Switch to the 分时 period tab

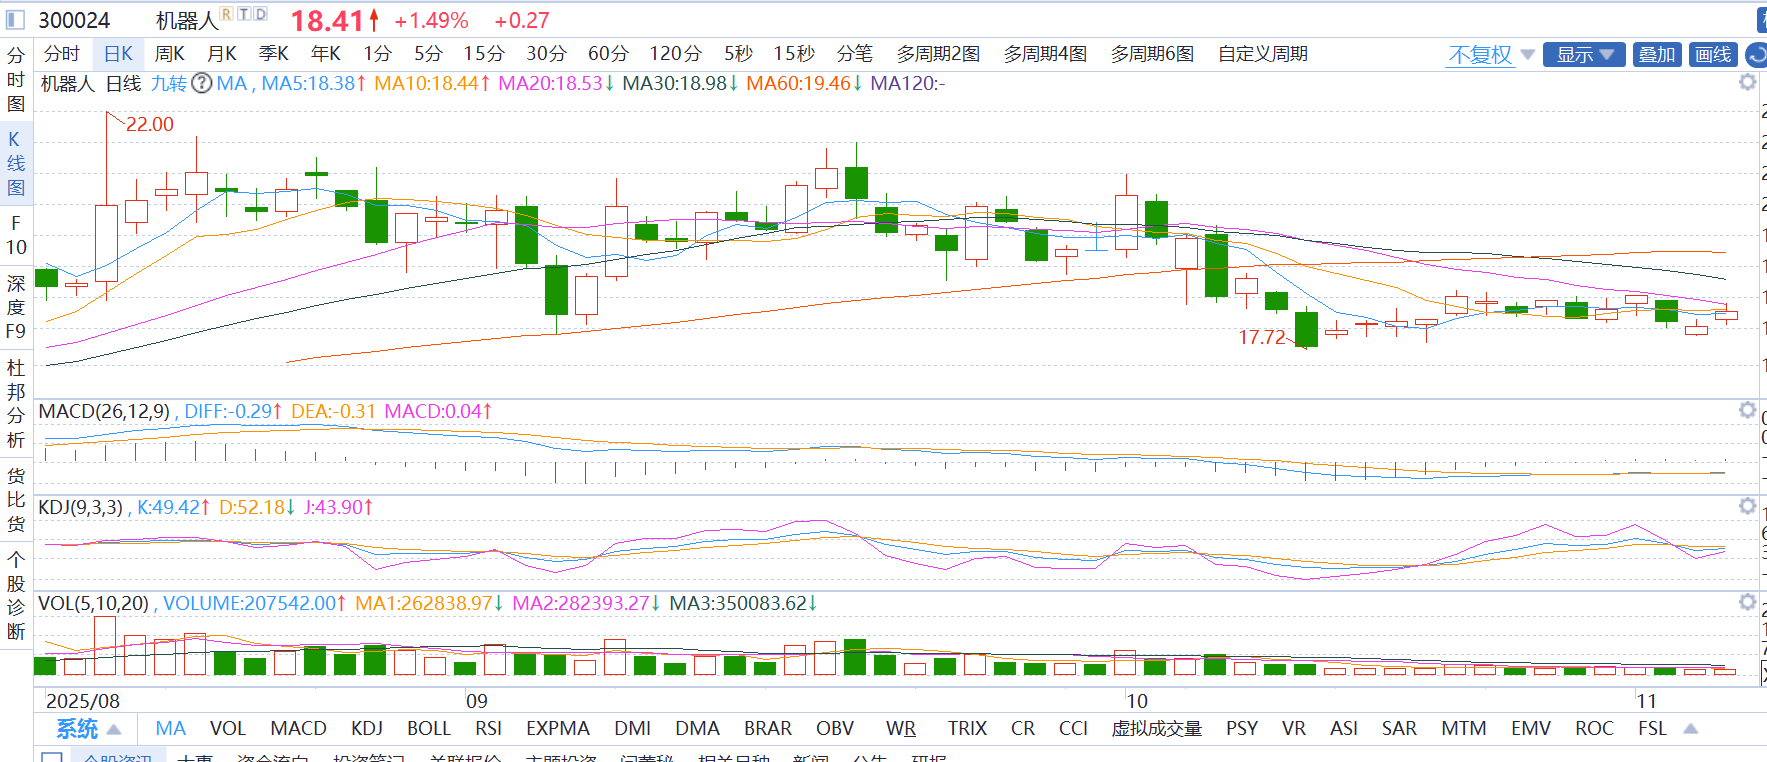[62, 54]
